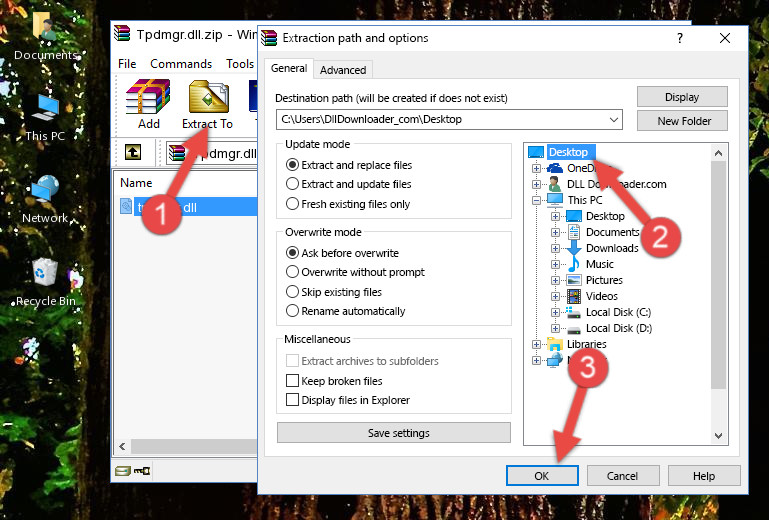The width and height of the screenshot is (769, 520).
Task: Click the Save settings button
Action: click(x=394, y=433)
